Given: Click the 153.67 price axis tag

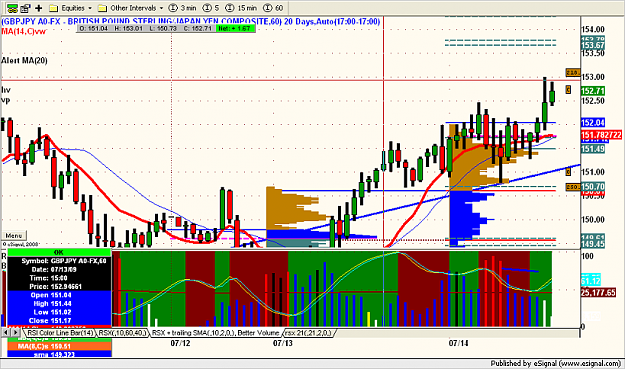Looking at the screenshot, I should point(593,45).
